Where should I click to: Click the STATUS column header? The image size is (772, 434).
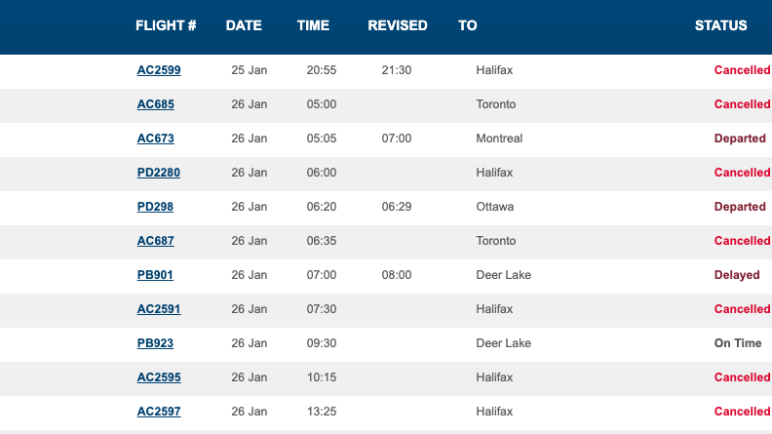[721, 26]
